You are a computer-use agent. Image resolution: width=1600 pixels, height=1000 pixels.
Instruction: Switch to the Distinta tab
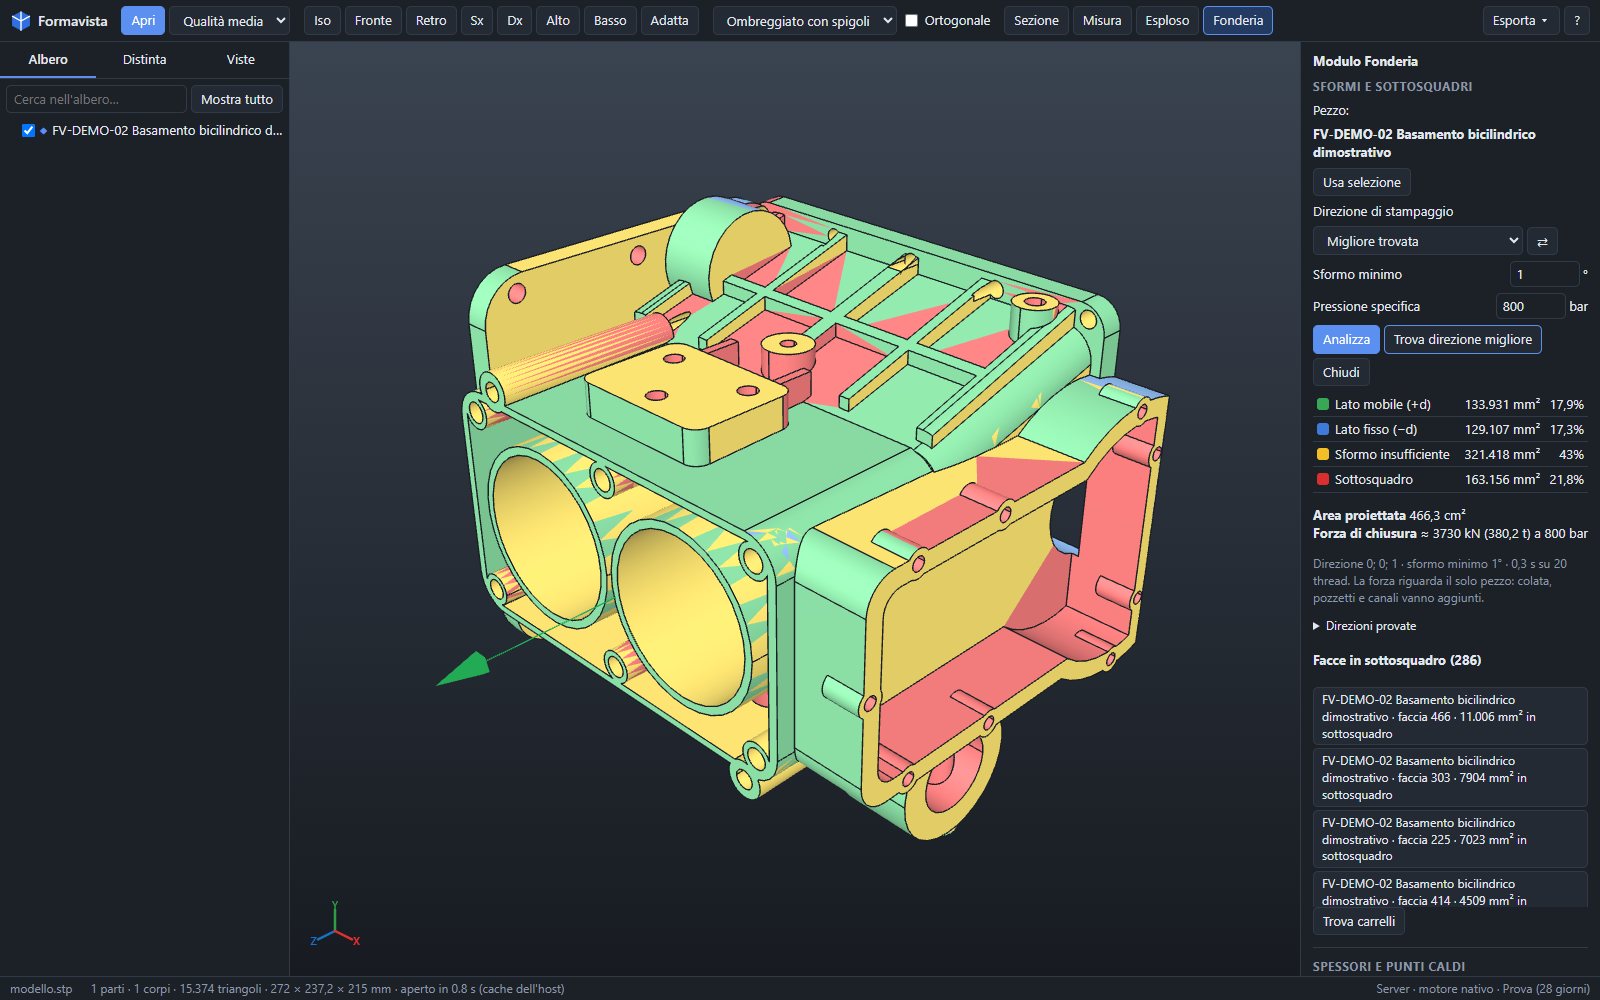[144, 60]
